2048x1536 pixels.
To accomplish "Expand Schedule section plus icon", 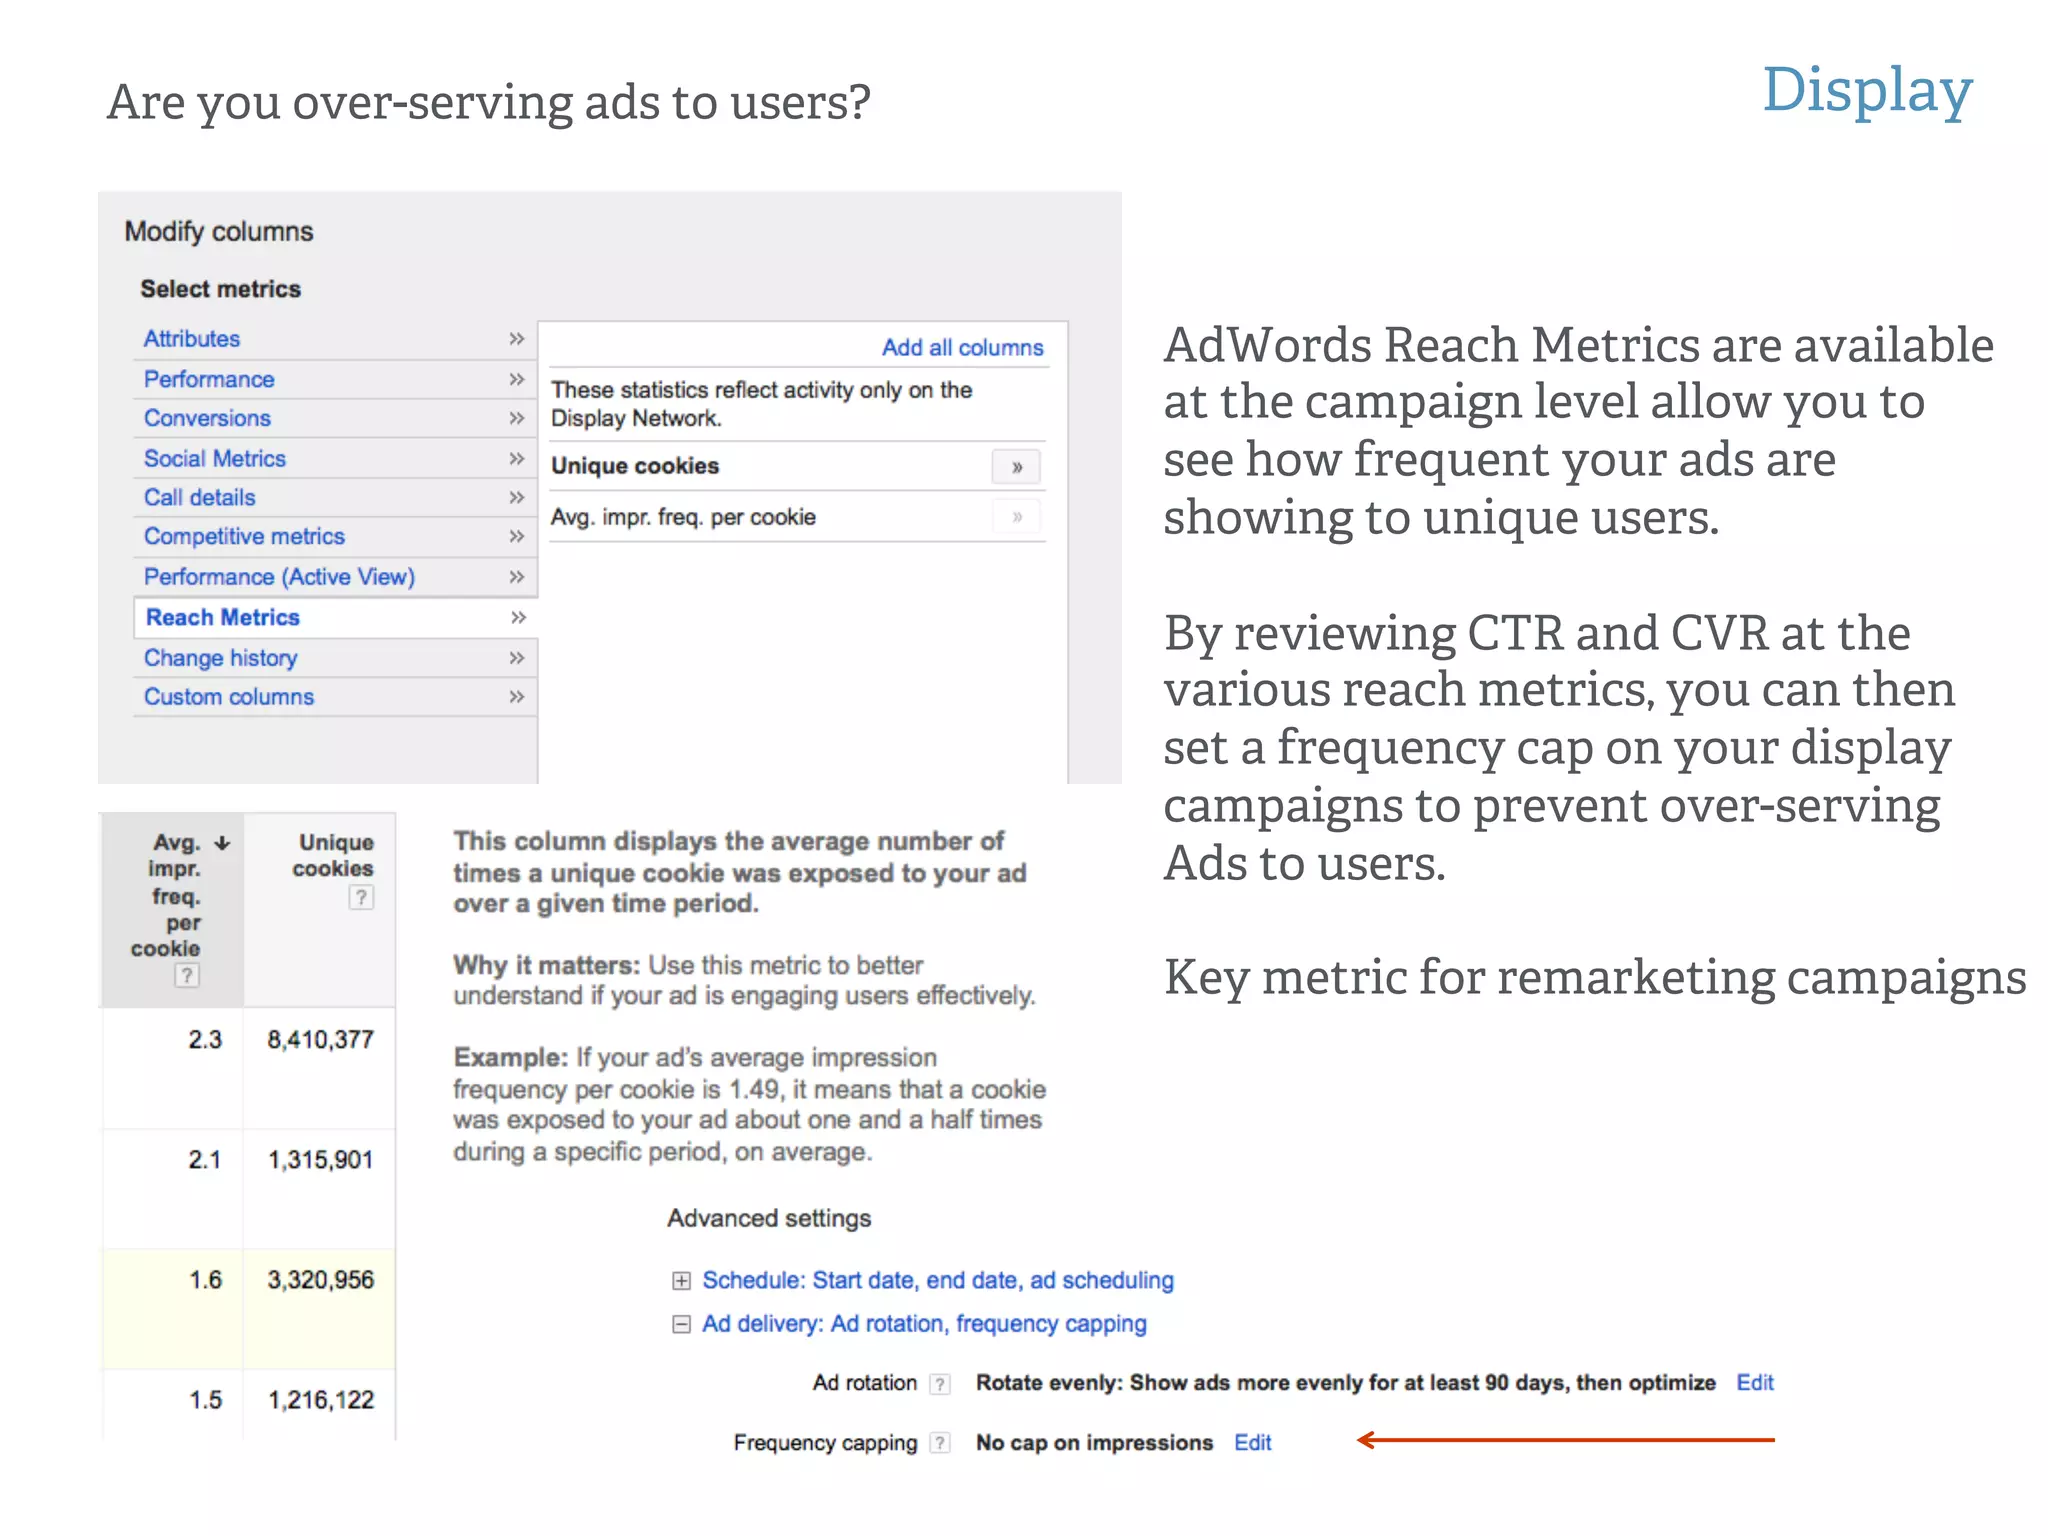I will pos(681,1281).
